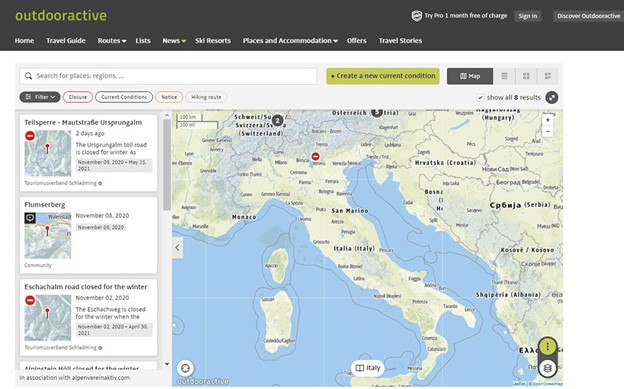Click closure icon on Eschachalm card

[x=30, y=300]
